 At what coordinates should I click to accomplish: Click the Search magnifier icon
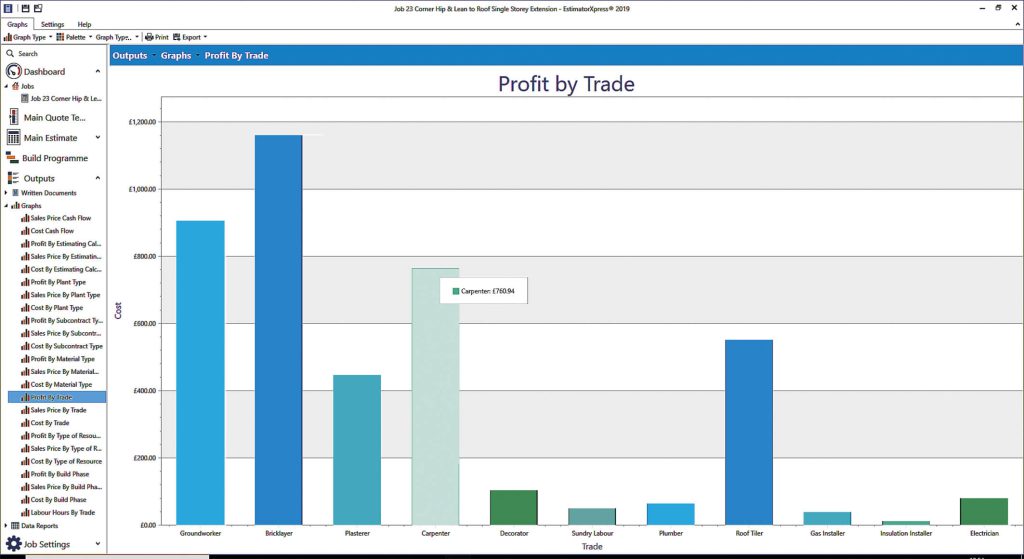click(10, 54)
